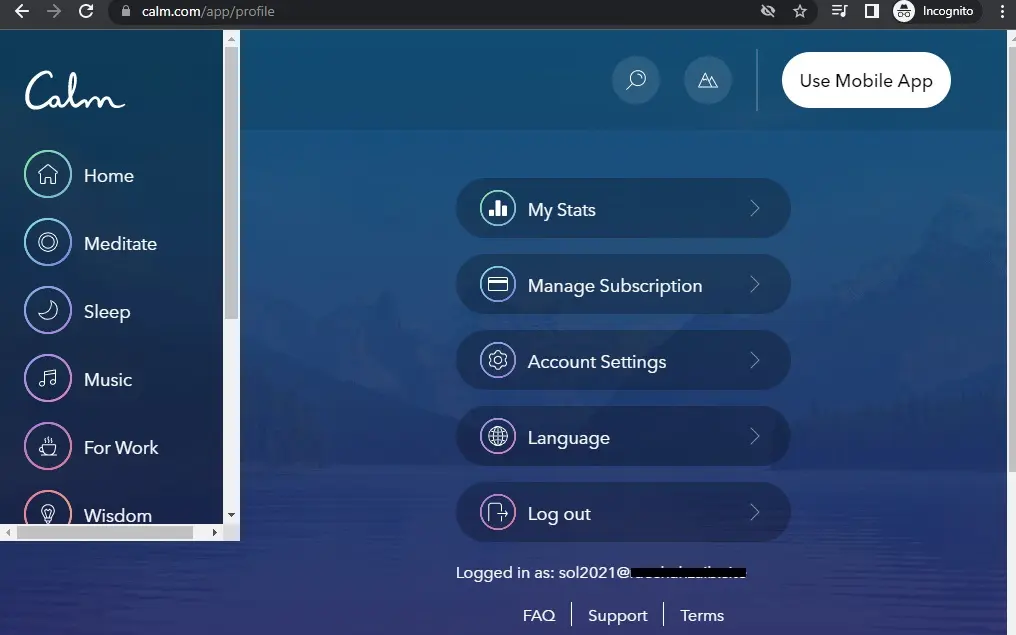The height and width of the screenshot is (635, 1016).
Task: Open the For Work coffee cup icon
Action: tap(48, 446)
